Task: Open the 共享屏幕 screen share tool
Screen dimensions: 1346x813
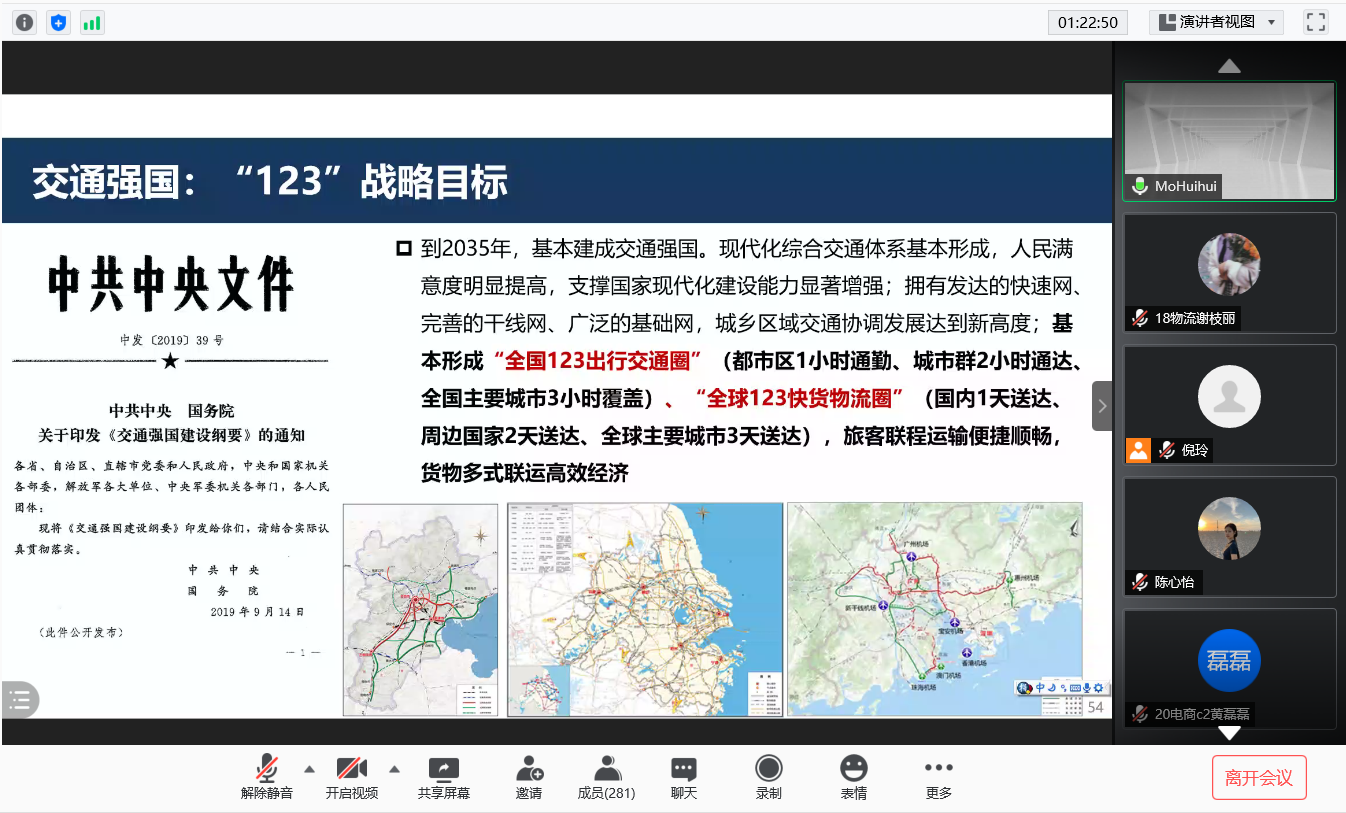Action: pos(443,777)
